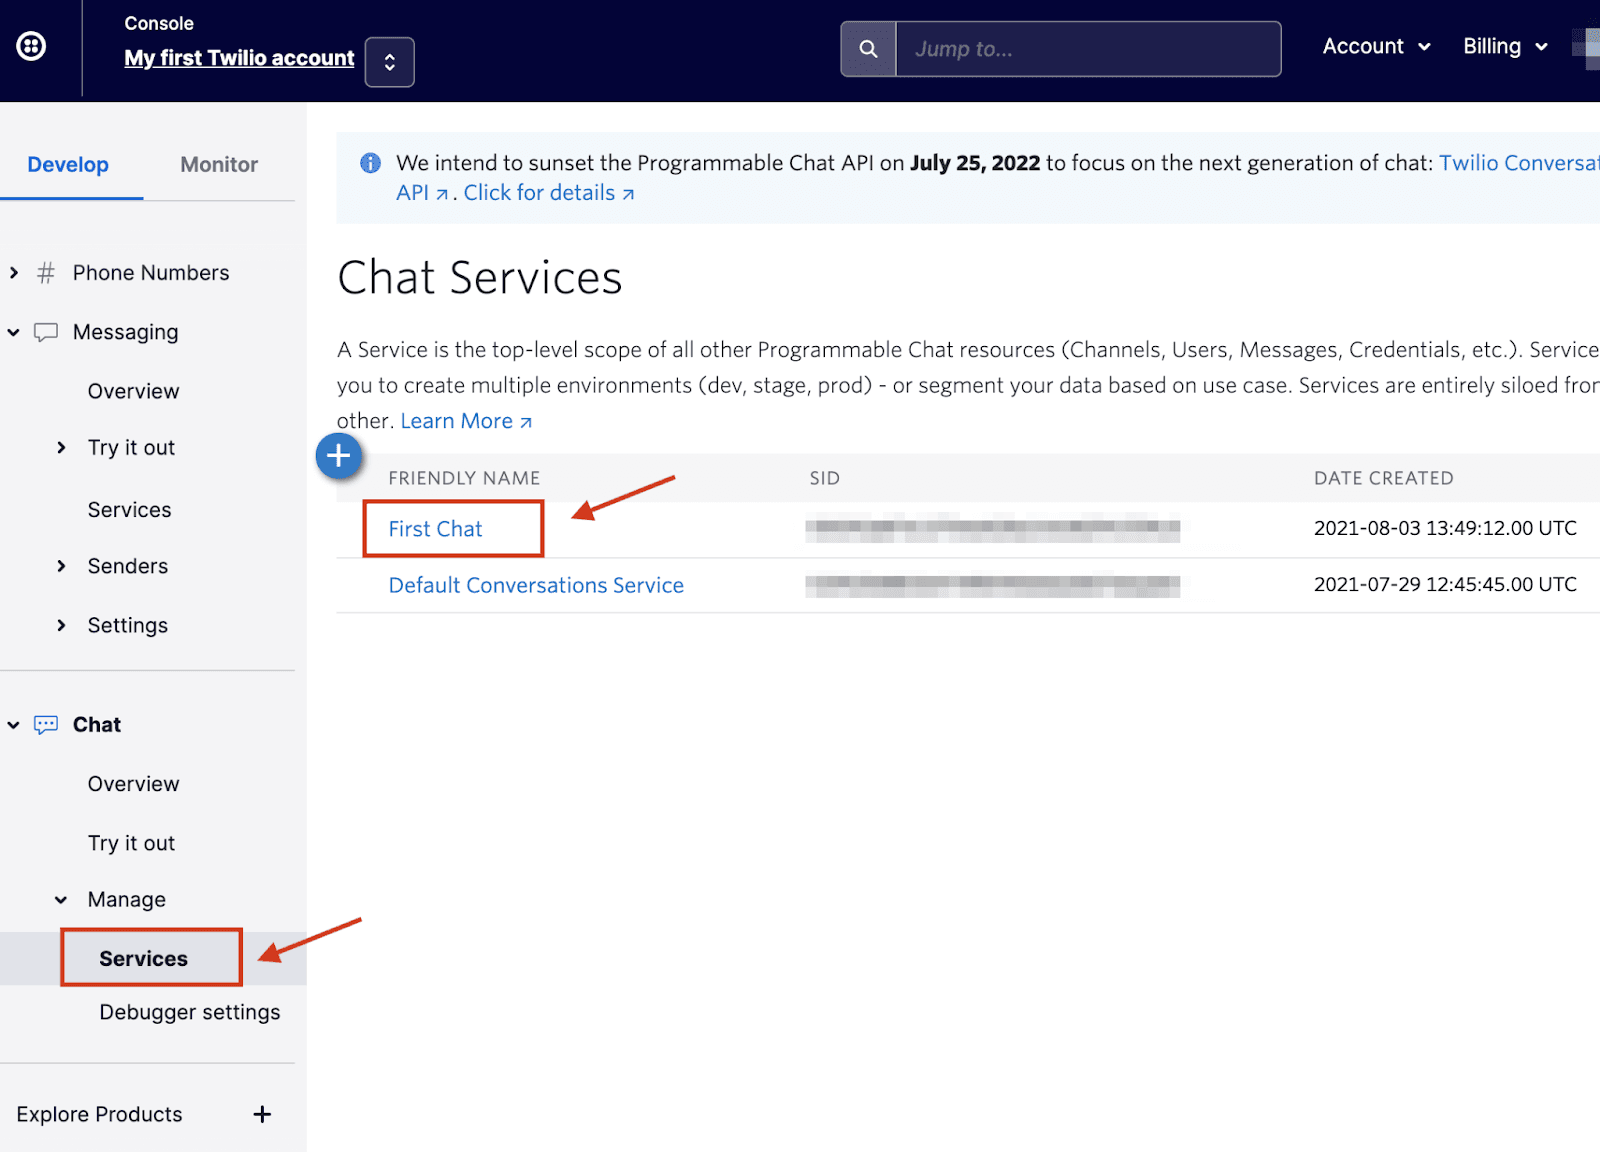The width and height of the screenshot is (1600, 1152).
Task: Click the Learn More link about Services
Action: pyautogui.click(x=456, y=420)
